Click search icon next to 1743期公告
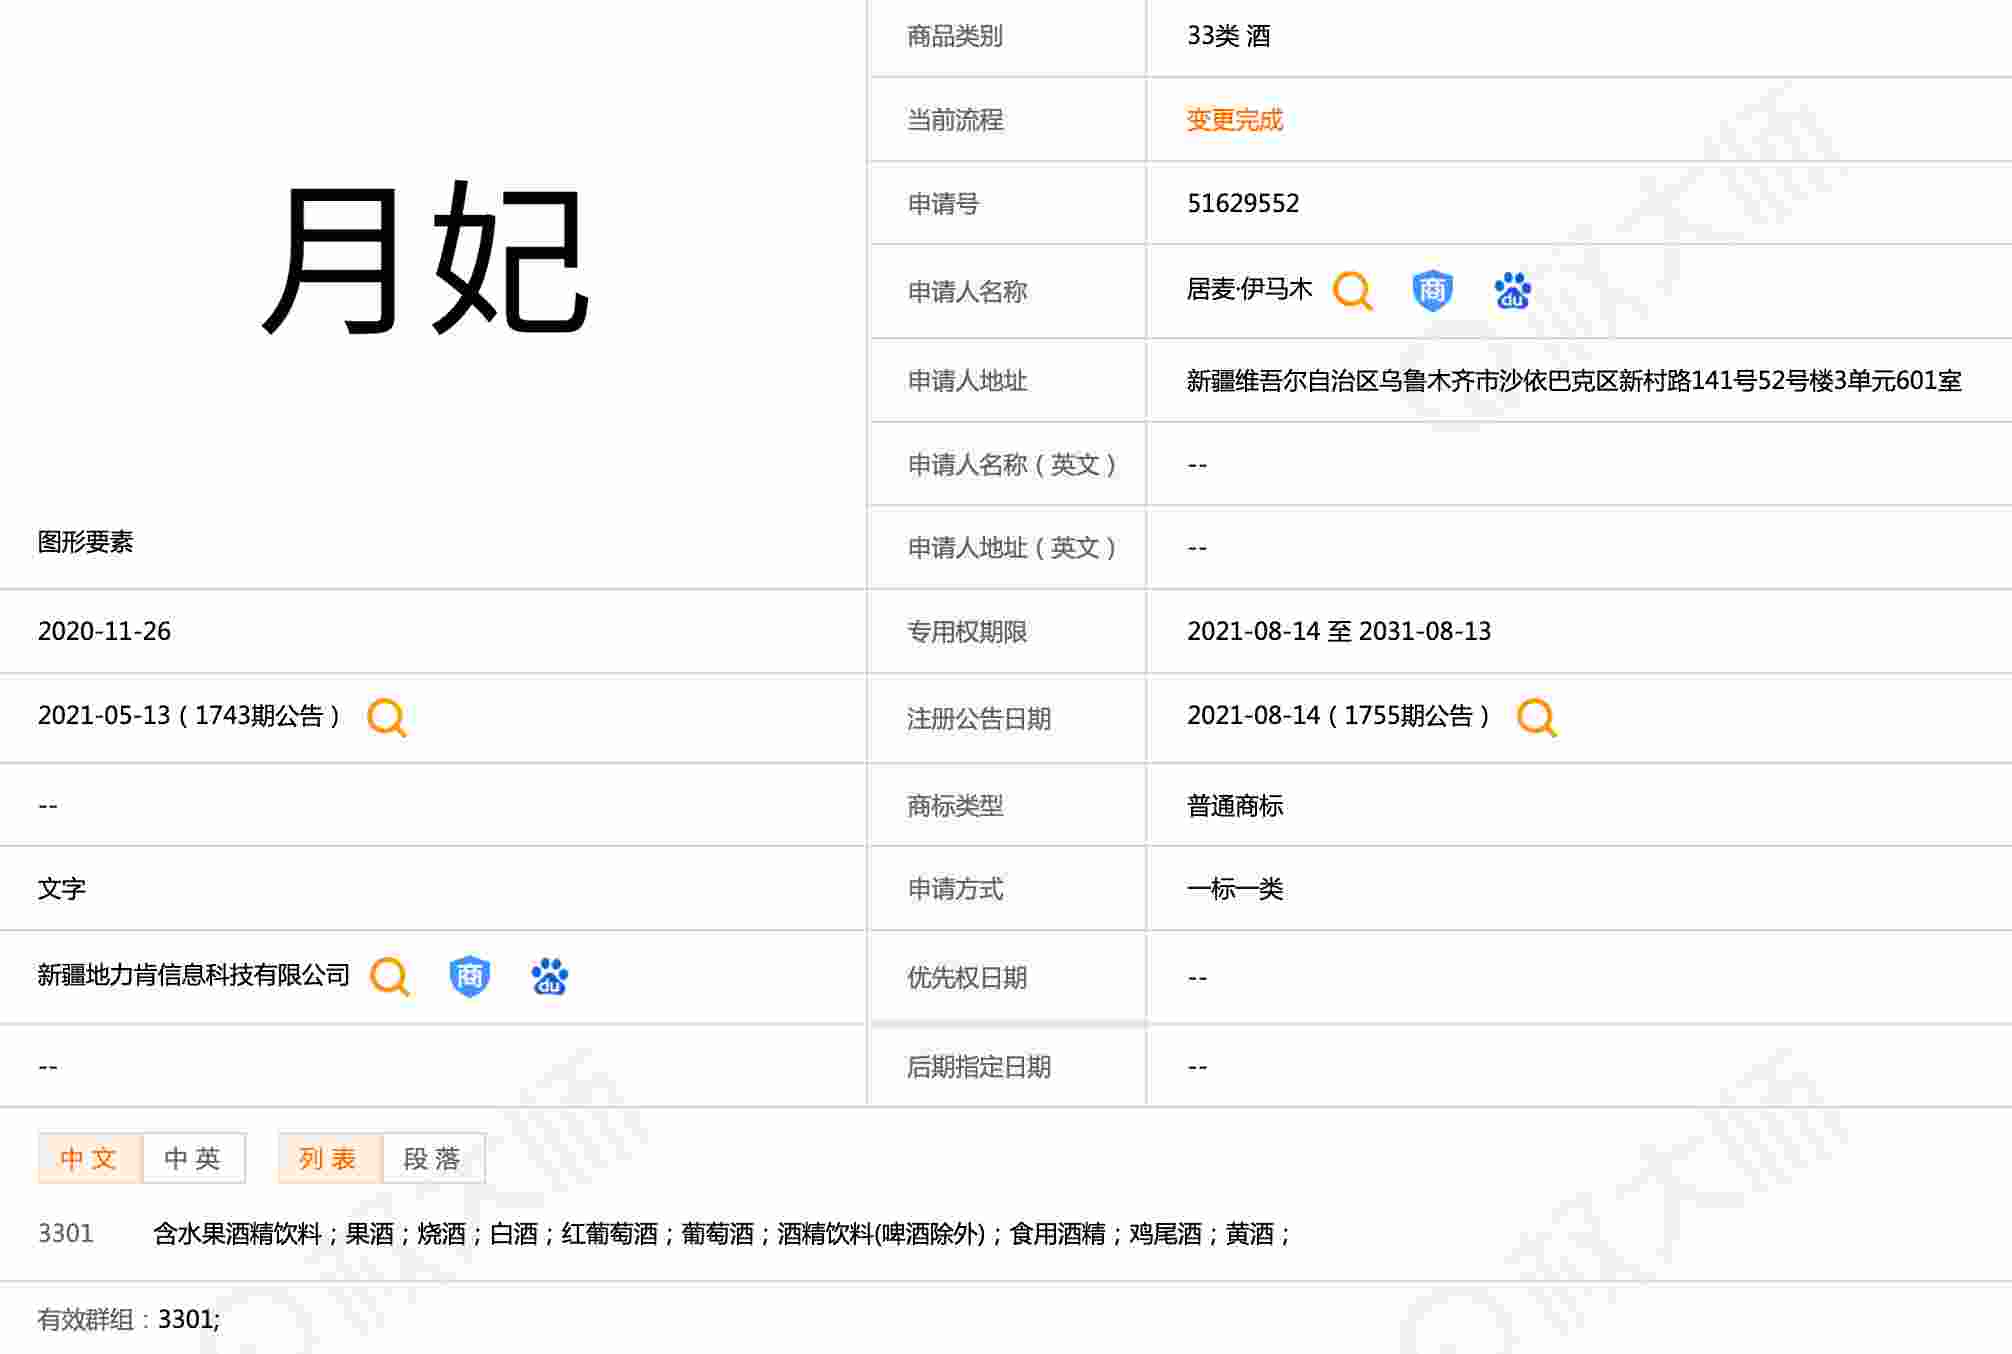 coord(387,717)
